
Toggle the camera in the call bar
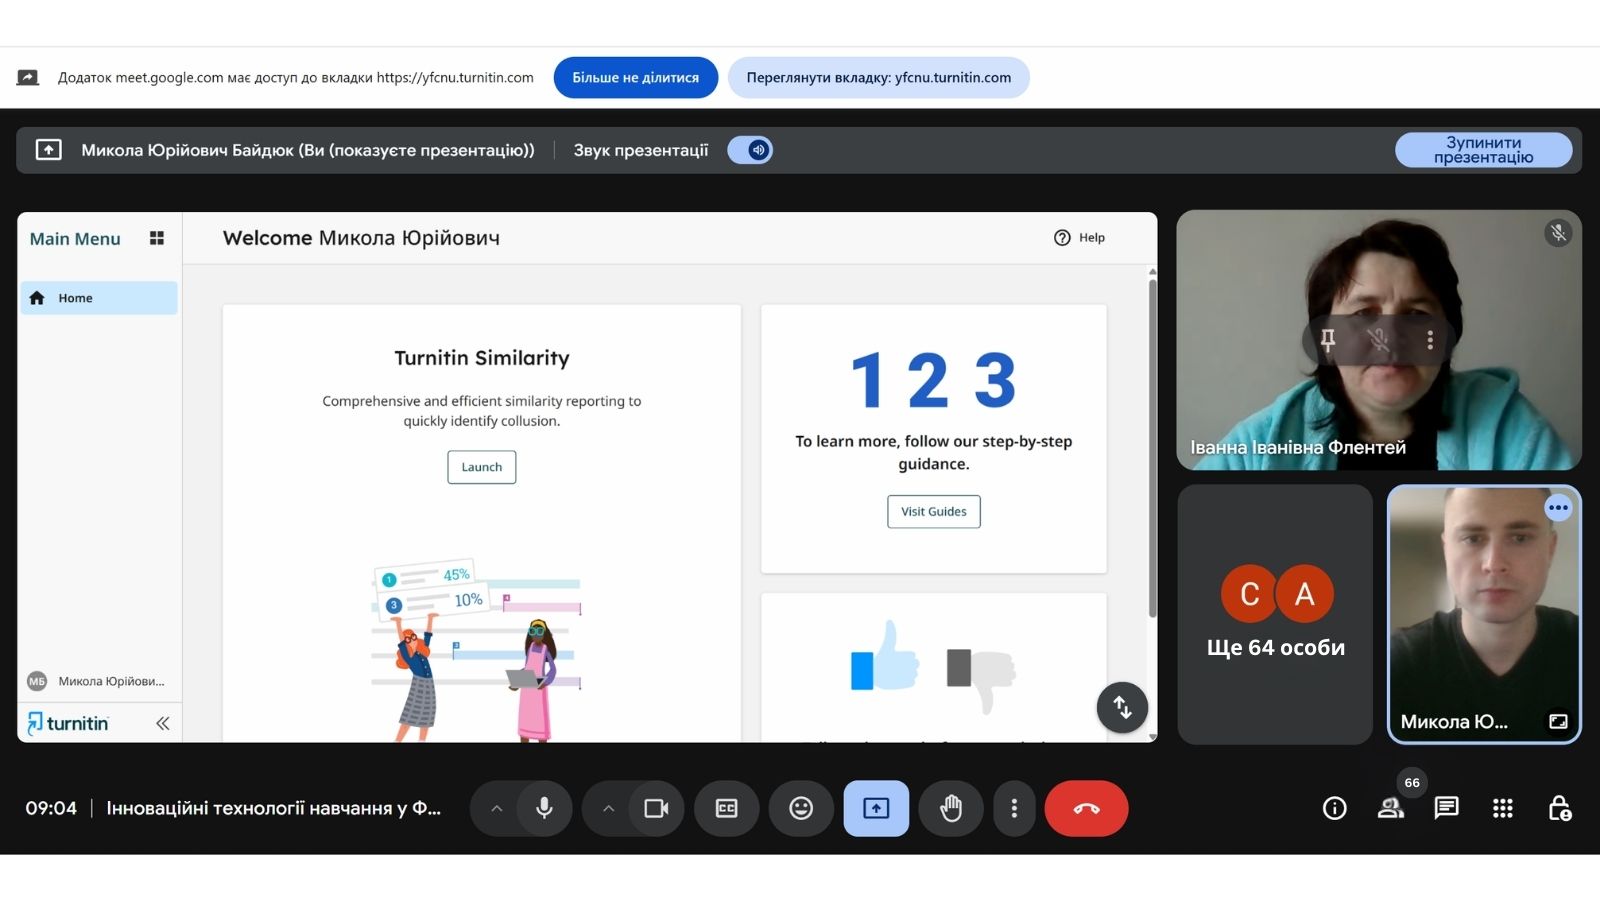coord(656,808)
